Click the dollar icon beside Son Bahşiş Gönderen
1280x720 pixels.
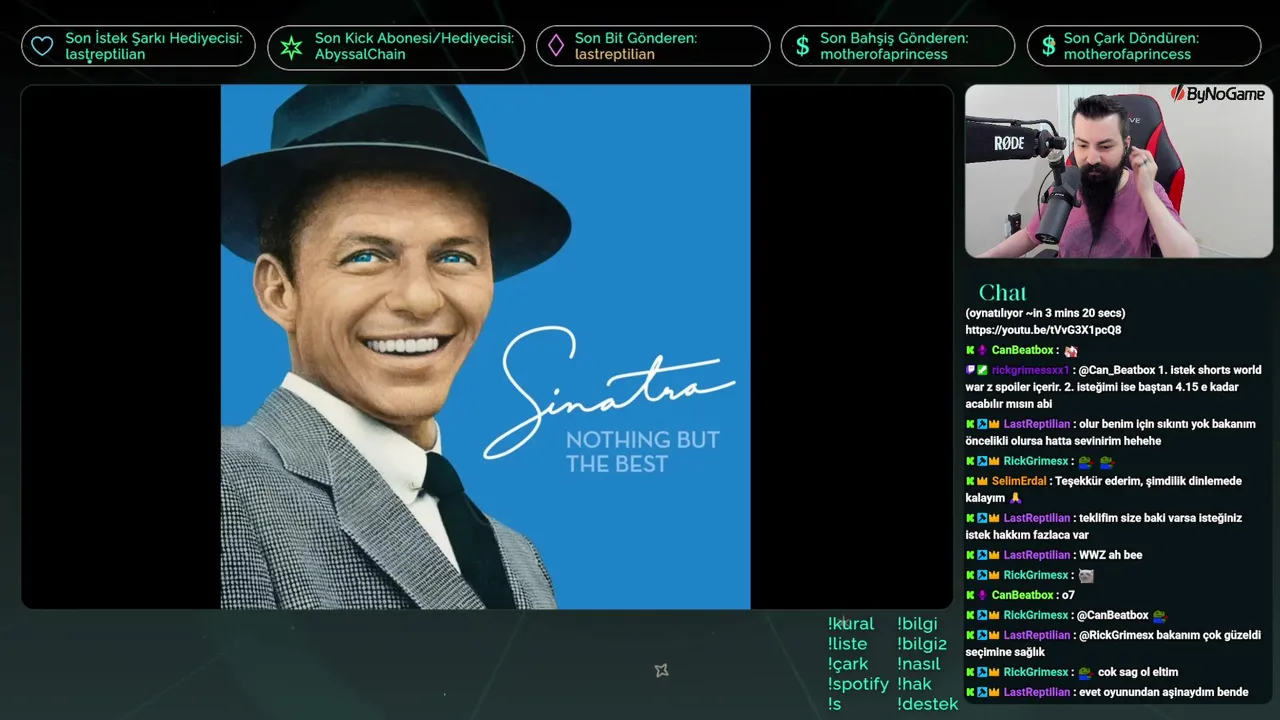click(x=802, y=46)
